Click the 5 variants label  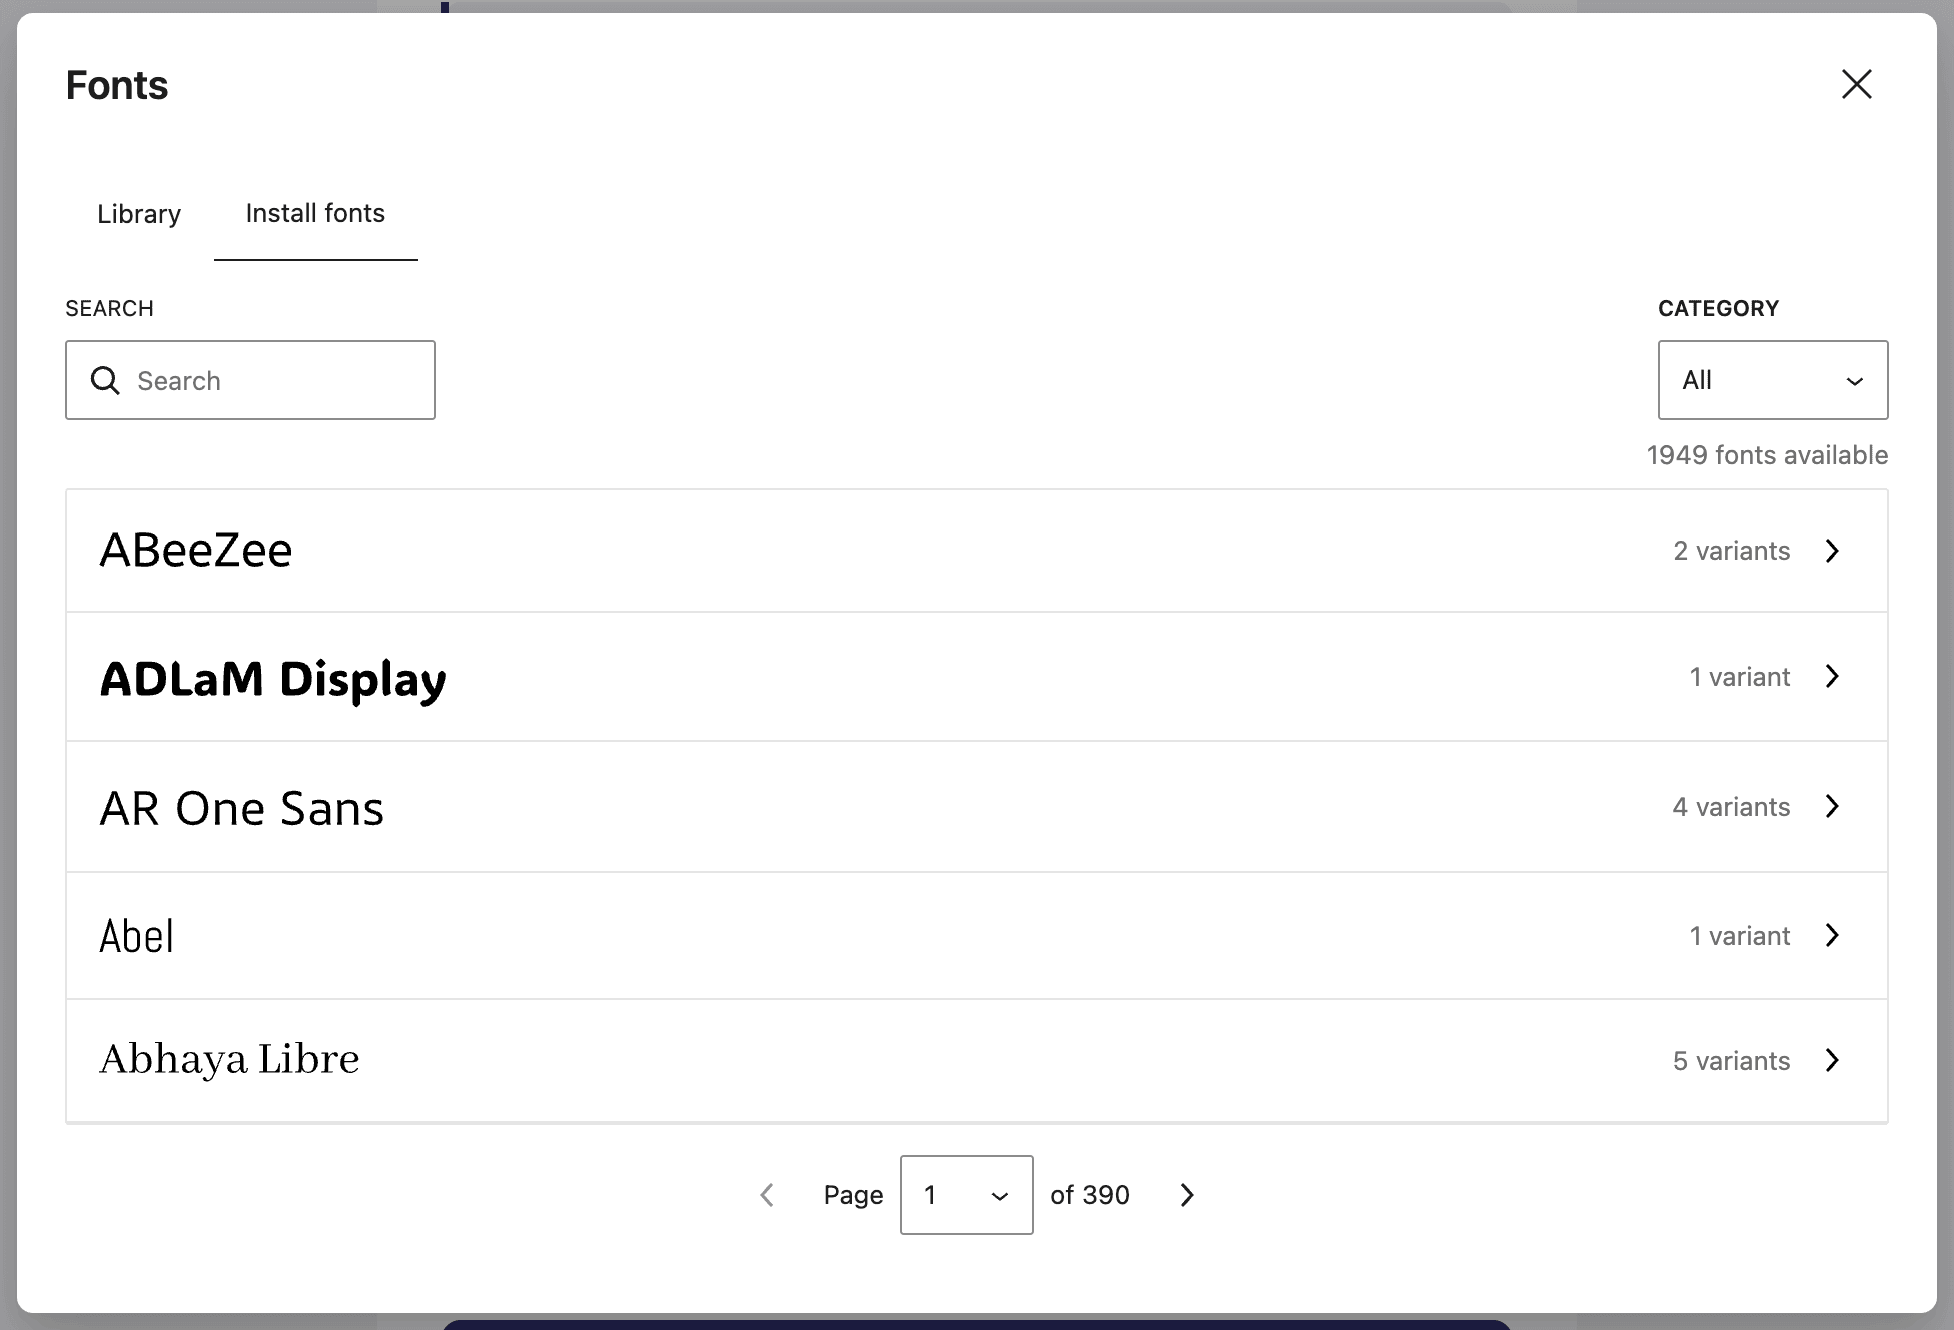tap(1731, 1061)
